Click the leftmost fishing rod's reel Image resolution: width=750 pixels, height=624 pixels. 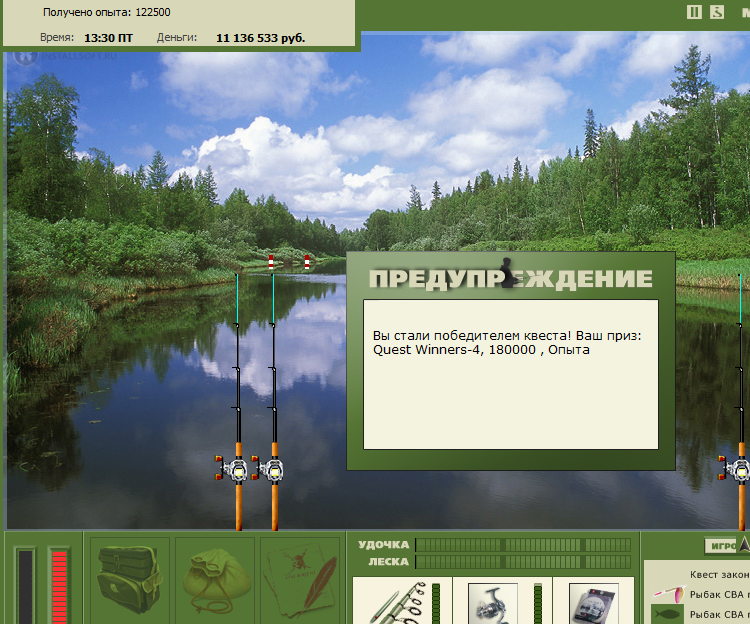(x=233, y=469)
